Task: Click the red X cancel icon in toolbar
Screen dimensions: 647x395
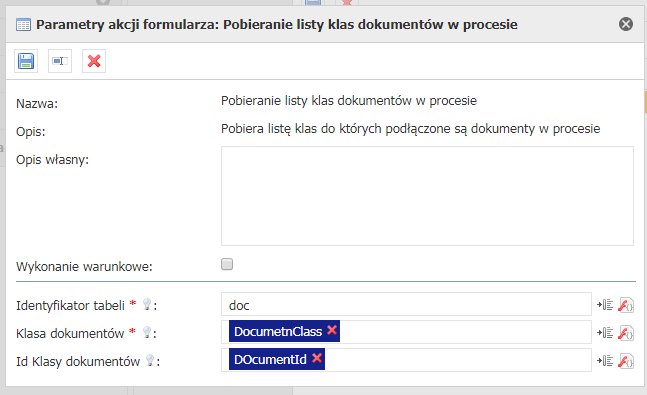Action: click(94, 61)
